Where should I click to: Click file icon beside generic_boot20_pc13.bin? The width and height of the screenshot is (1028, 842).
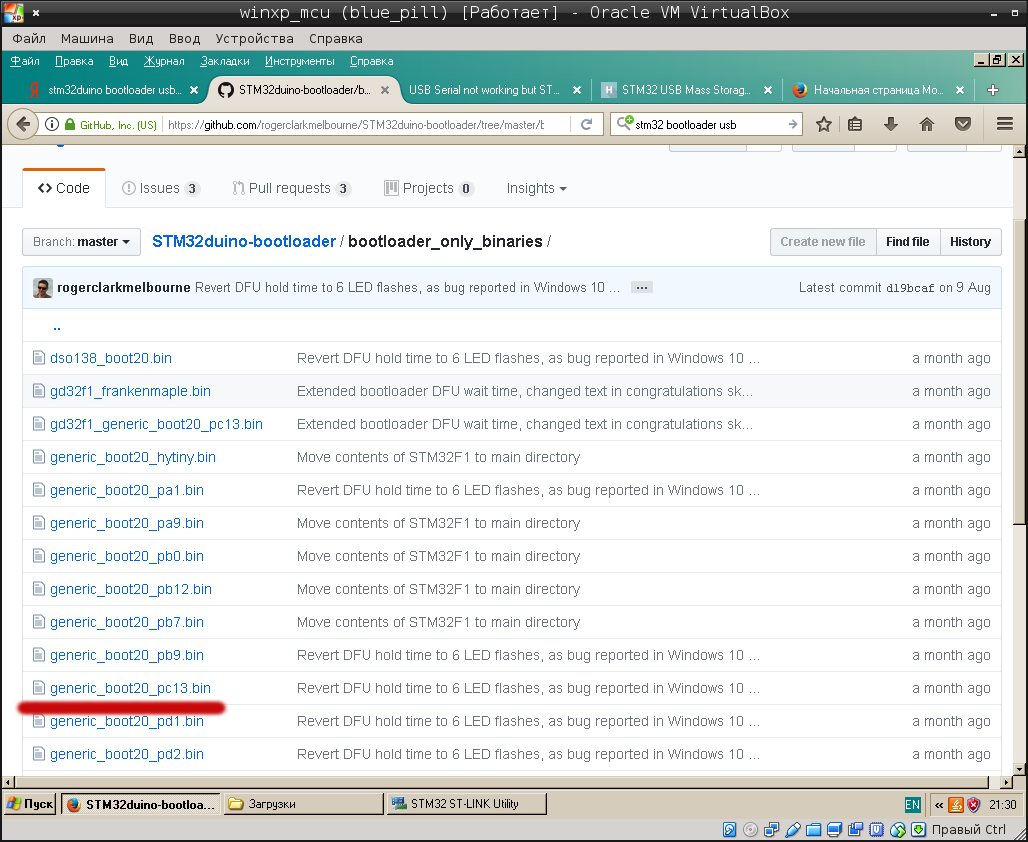pos(39,688)
